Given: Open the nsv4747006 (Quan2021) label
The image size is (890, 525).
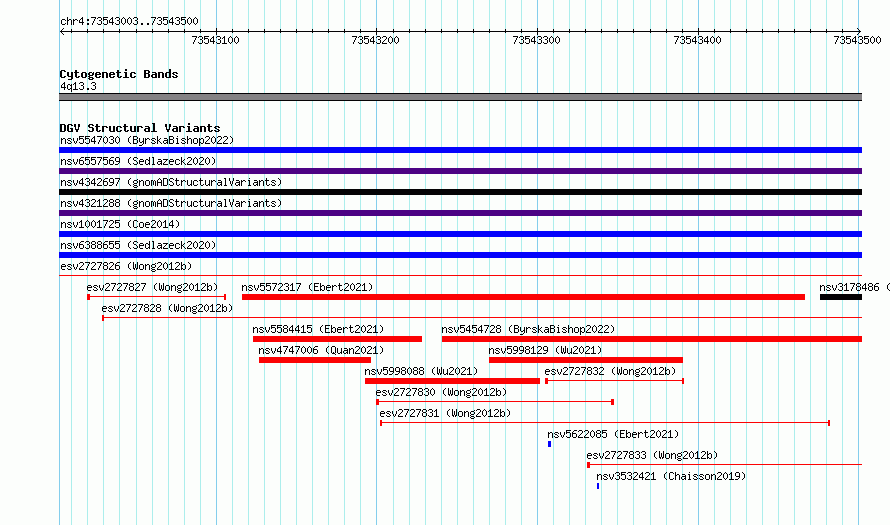Looking at the screenshot, I should pyautogui.click(x=321, y=350).
